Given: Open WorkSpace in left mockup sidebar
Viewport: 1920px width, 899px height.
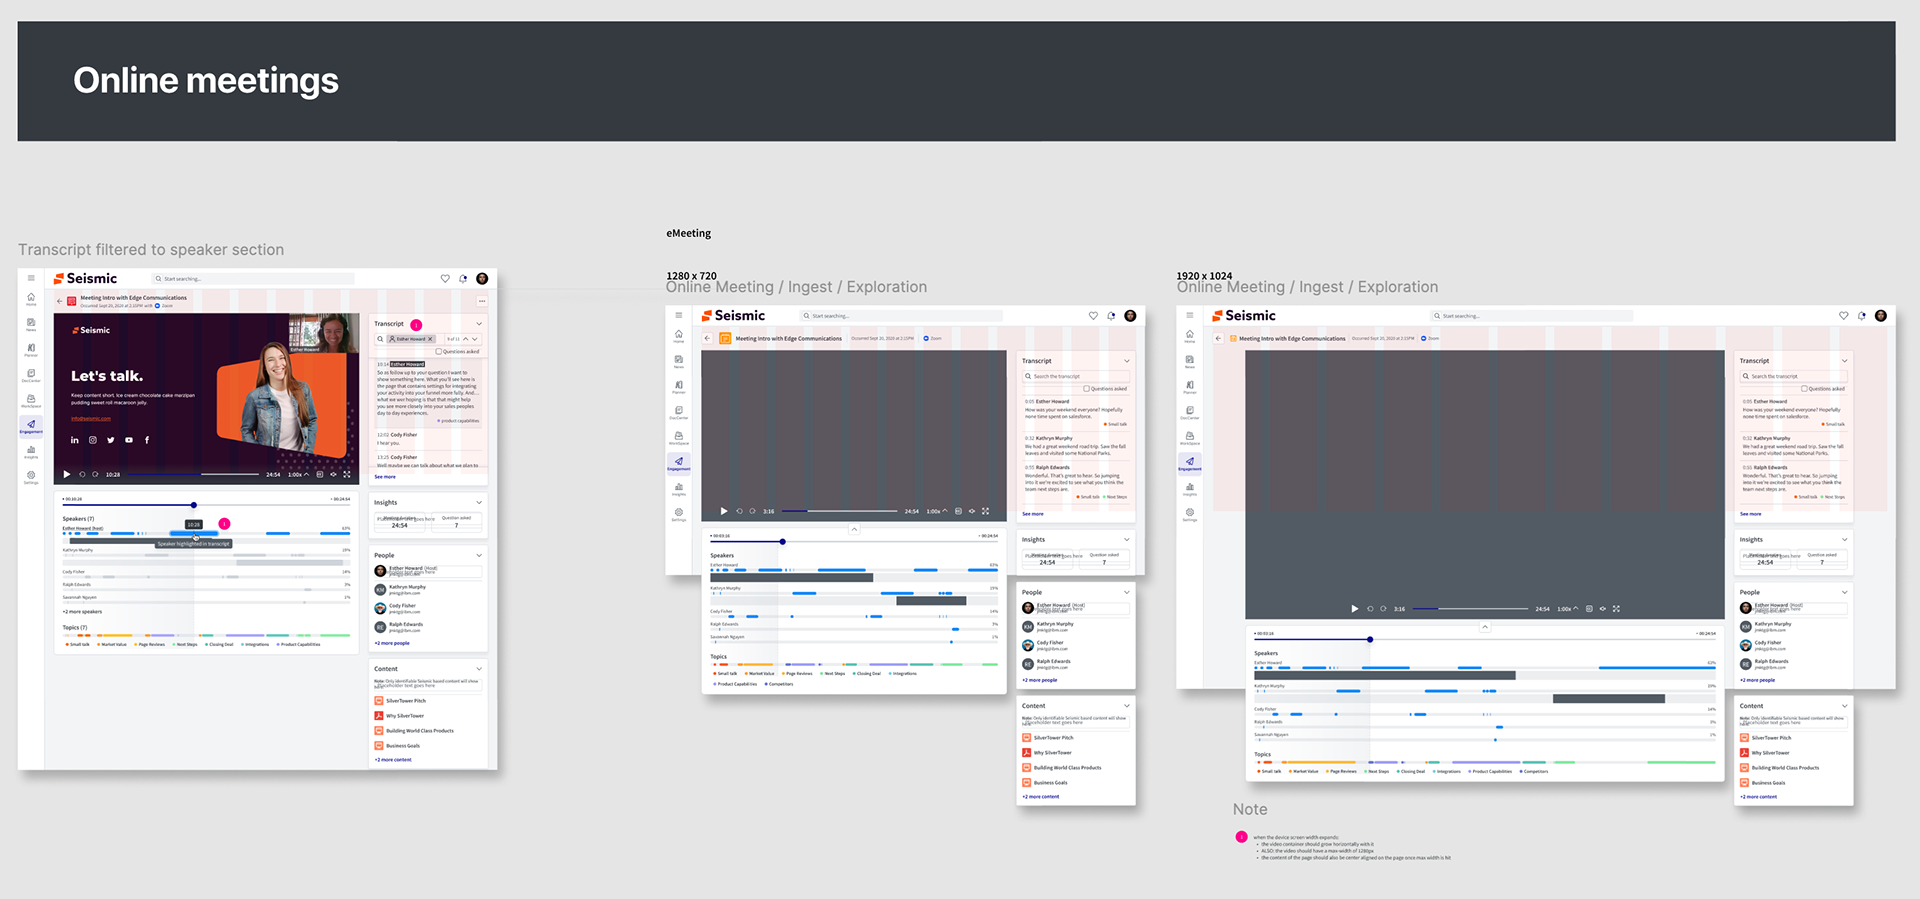Looking at the screenshot, I should click(31, 400).
